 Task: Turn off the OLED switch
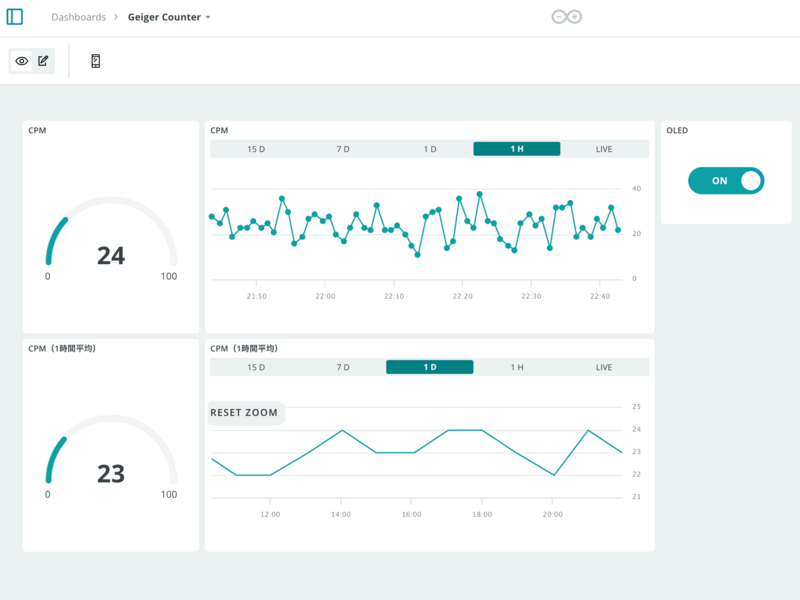click(x=726, y=181)
